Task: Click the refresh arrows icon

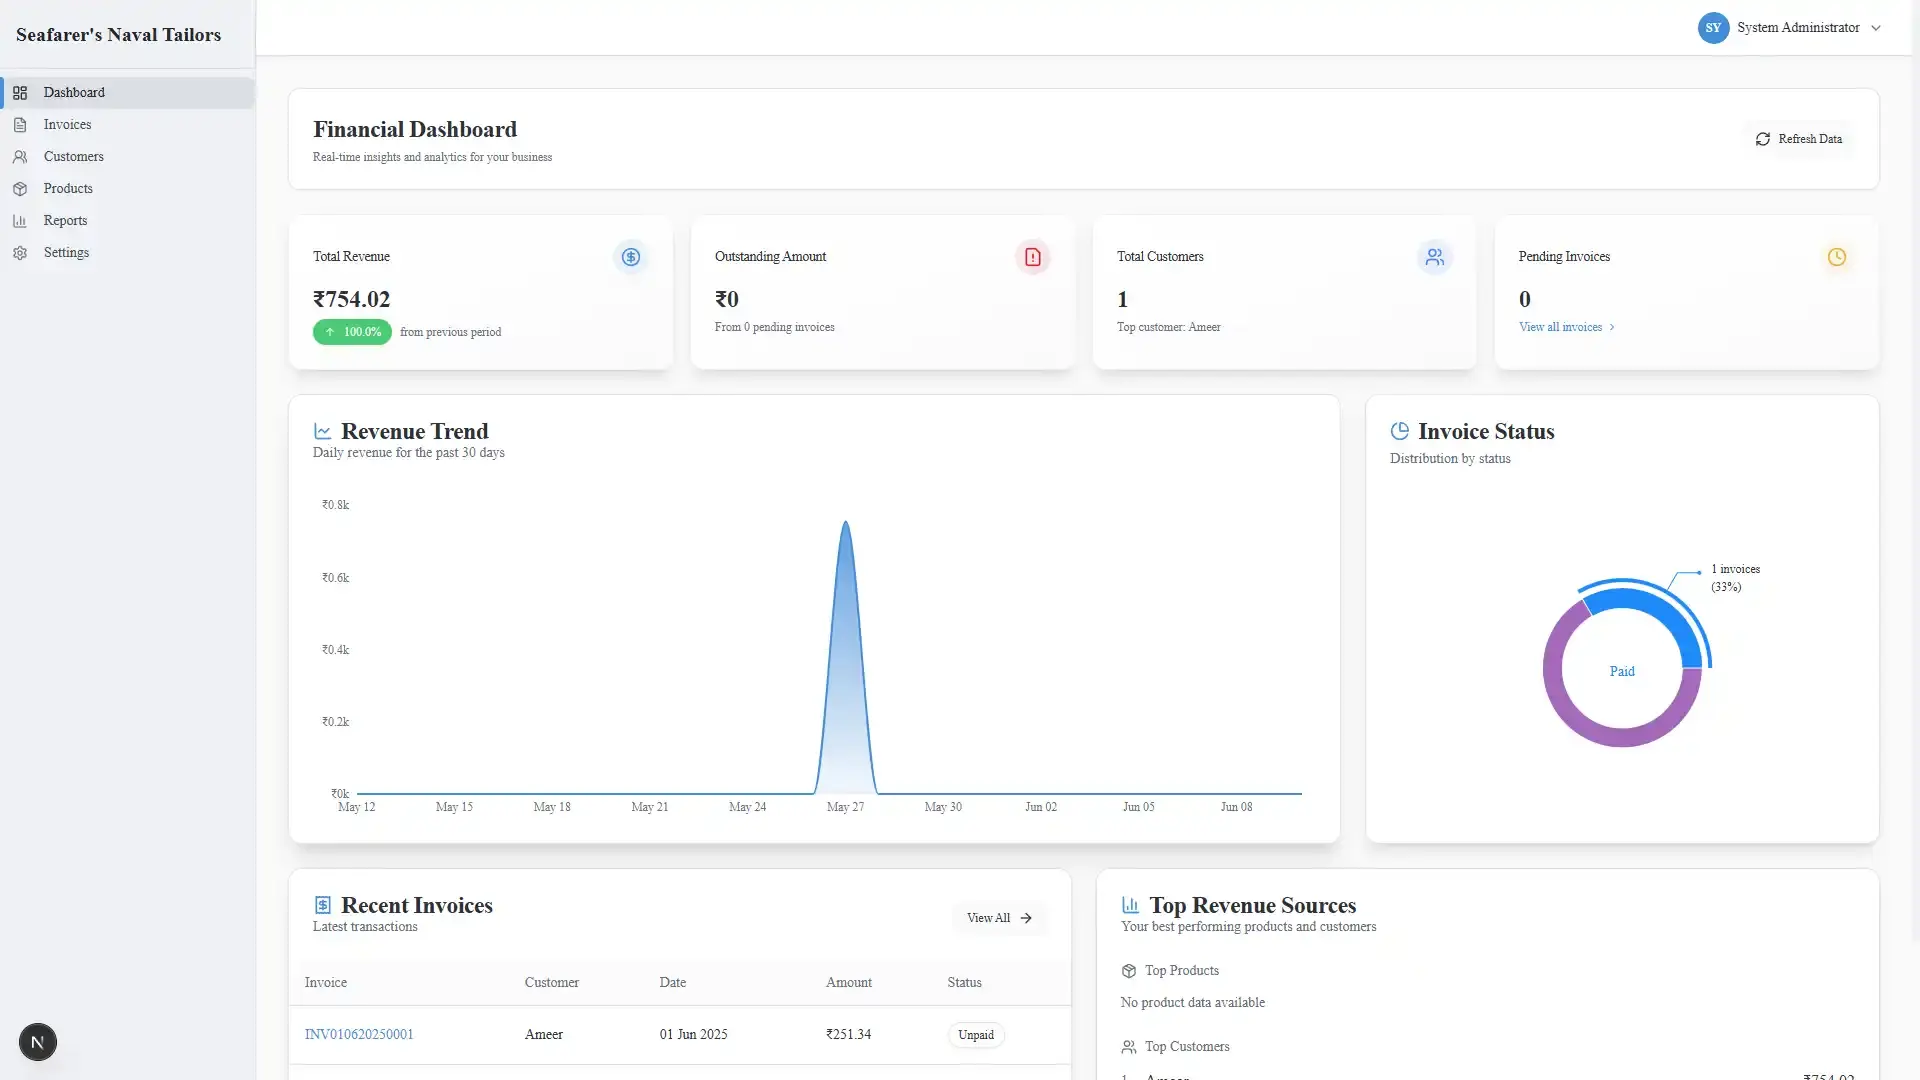Action: [x=1763, y=139]
